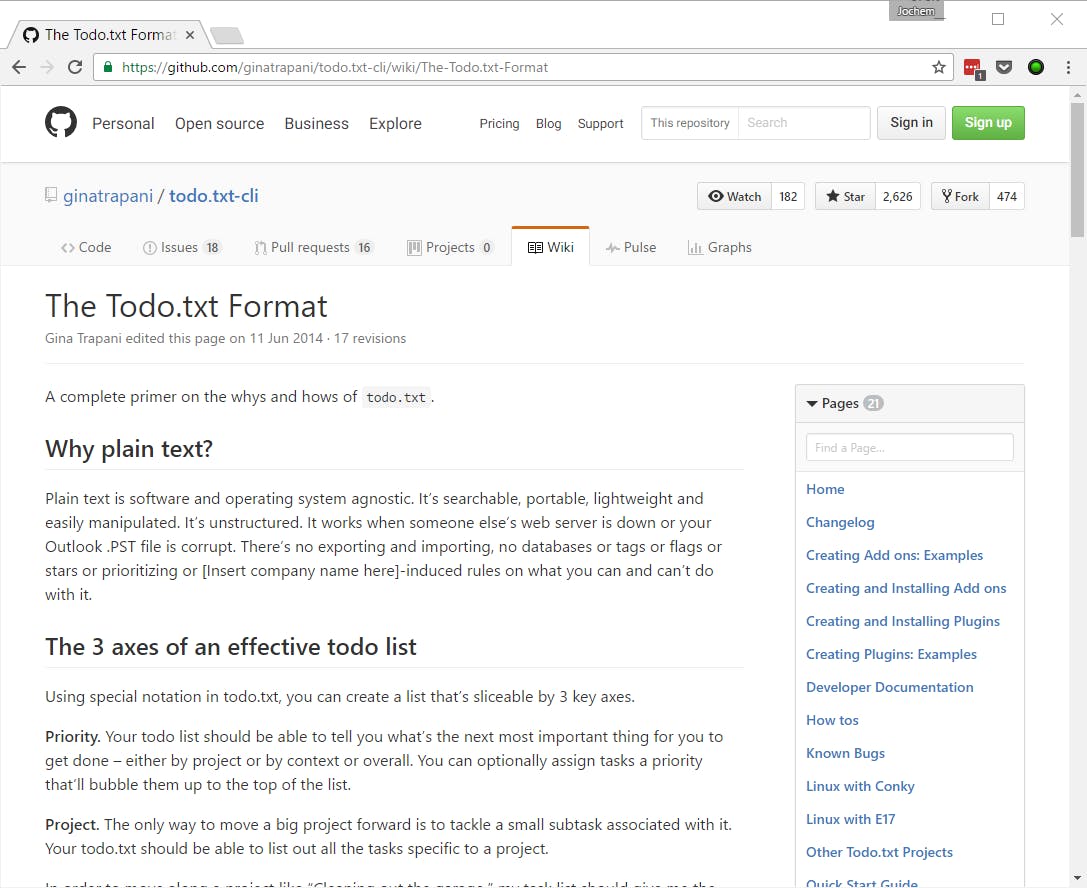This screenshot has width=1087, height=888.
Task: Open the Pulse tab
Action: tap(631, 247)
